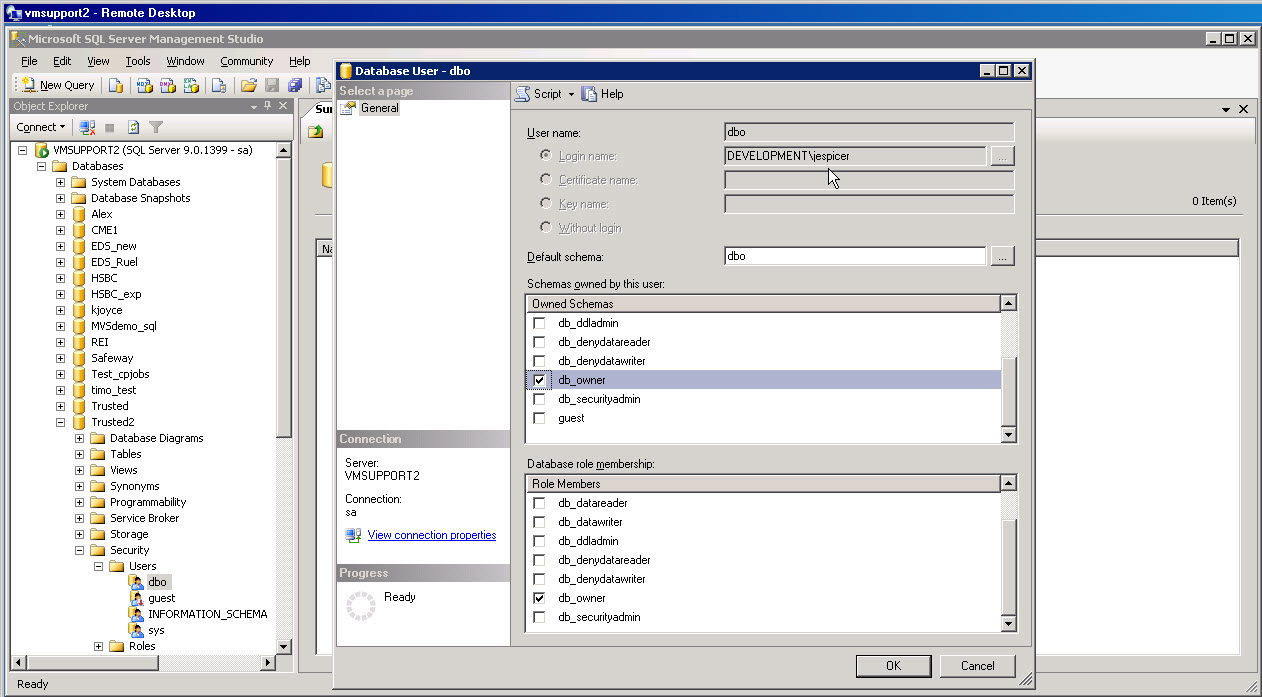Click the Cancel button
Screen dimensions: 1262x697
(978, 666)
